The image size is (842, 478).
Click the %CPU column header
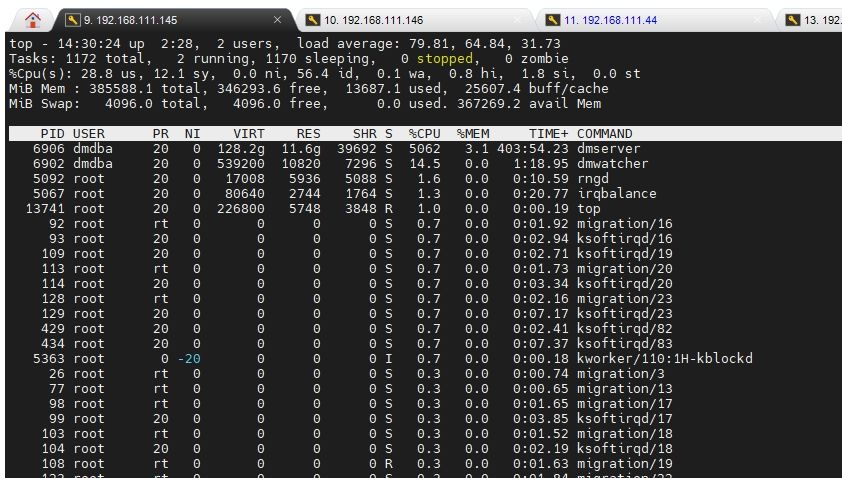(x=425, y=134)
